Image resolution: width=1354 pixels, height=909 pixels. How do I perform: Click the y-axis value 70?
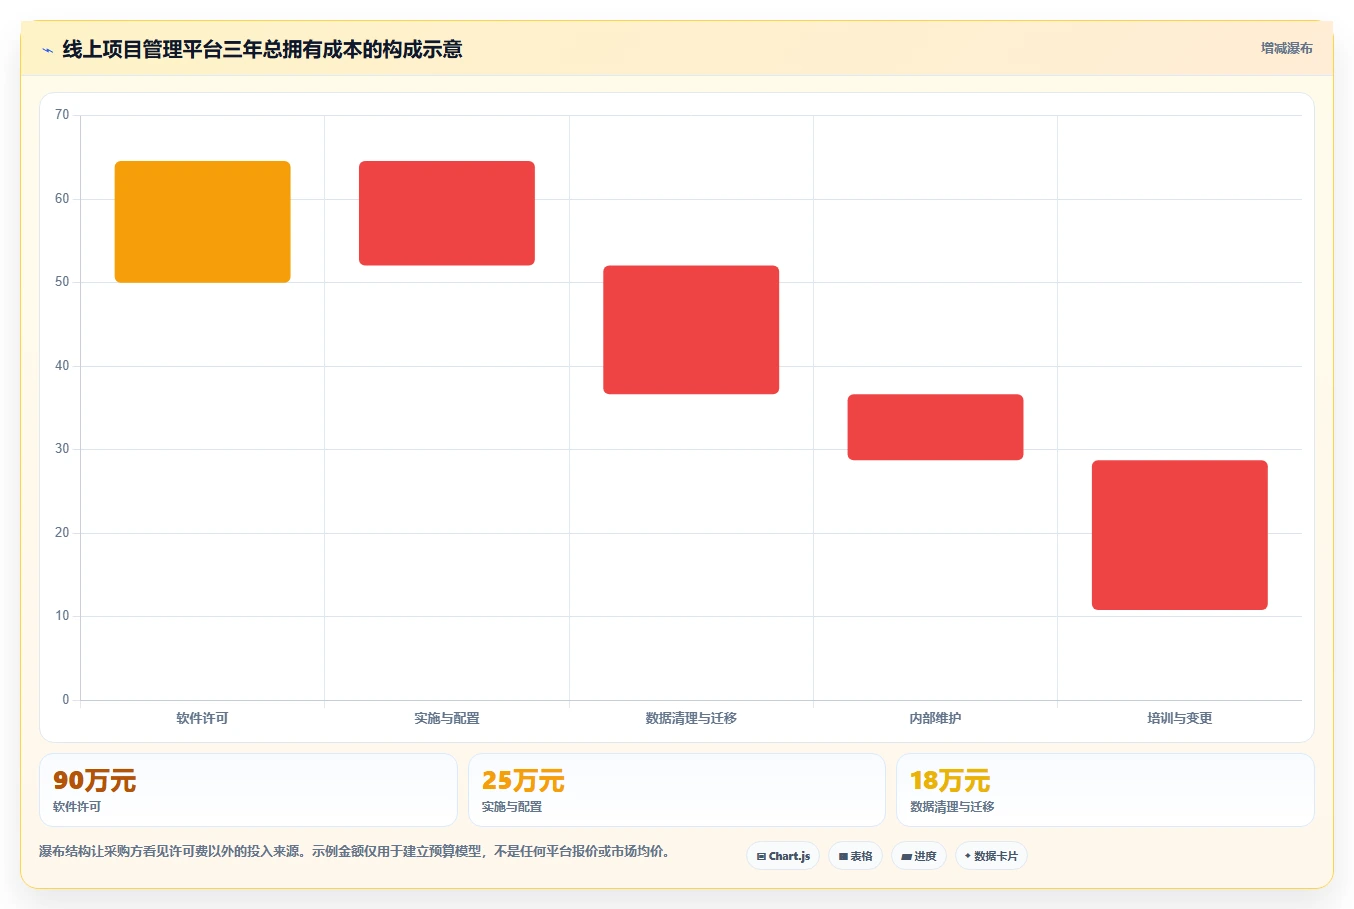62,115
